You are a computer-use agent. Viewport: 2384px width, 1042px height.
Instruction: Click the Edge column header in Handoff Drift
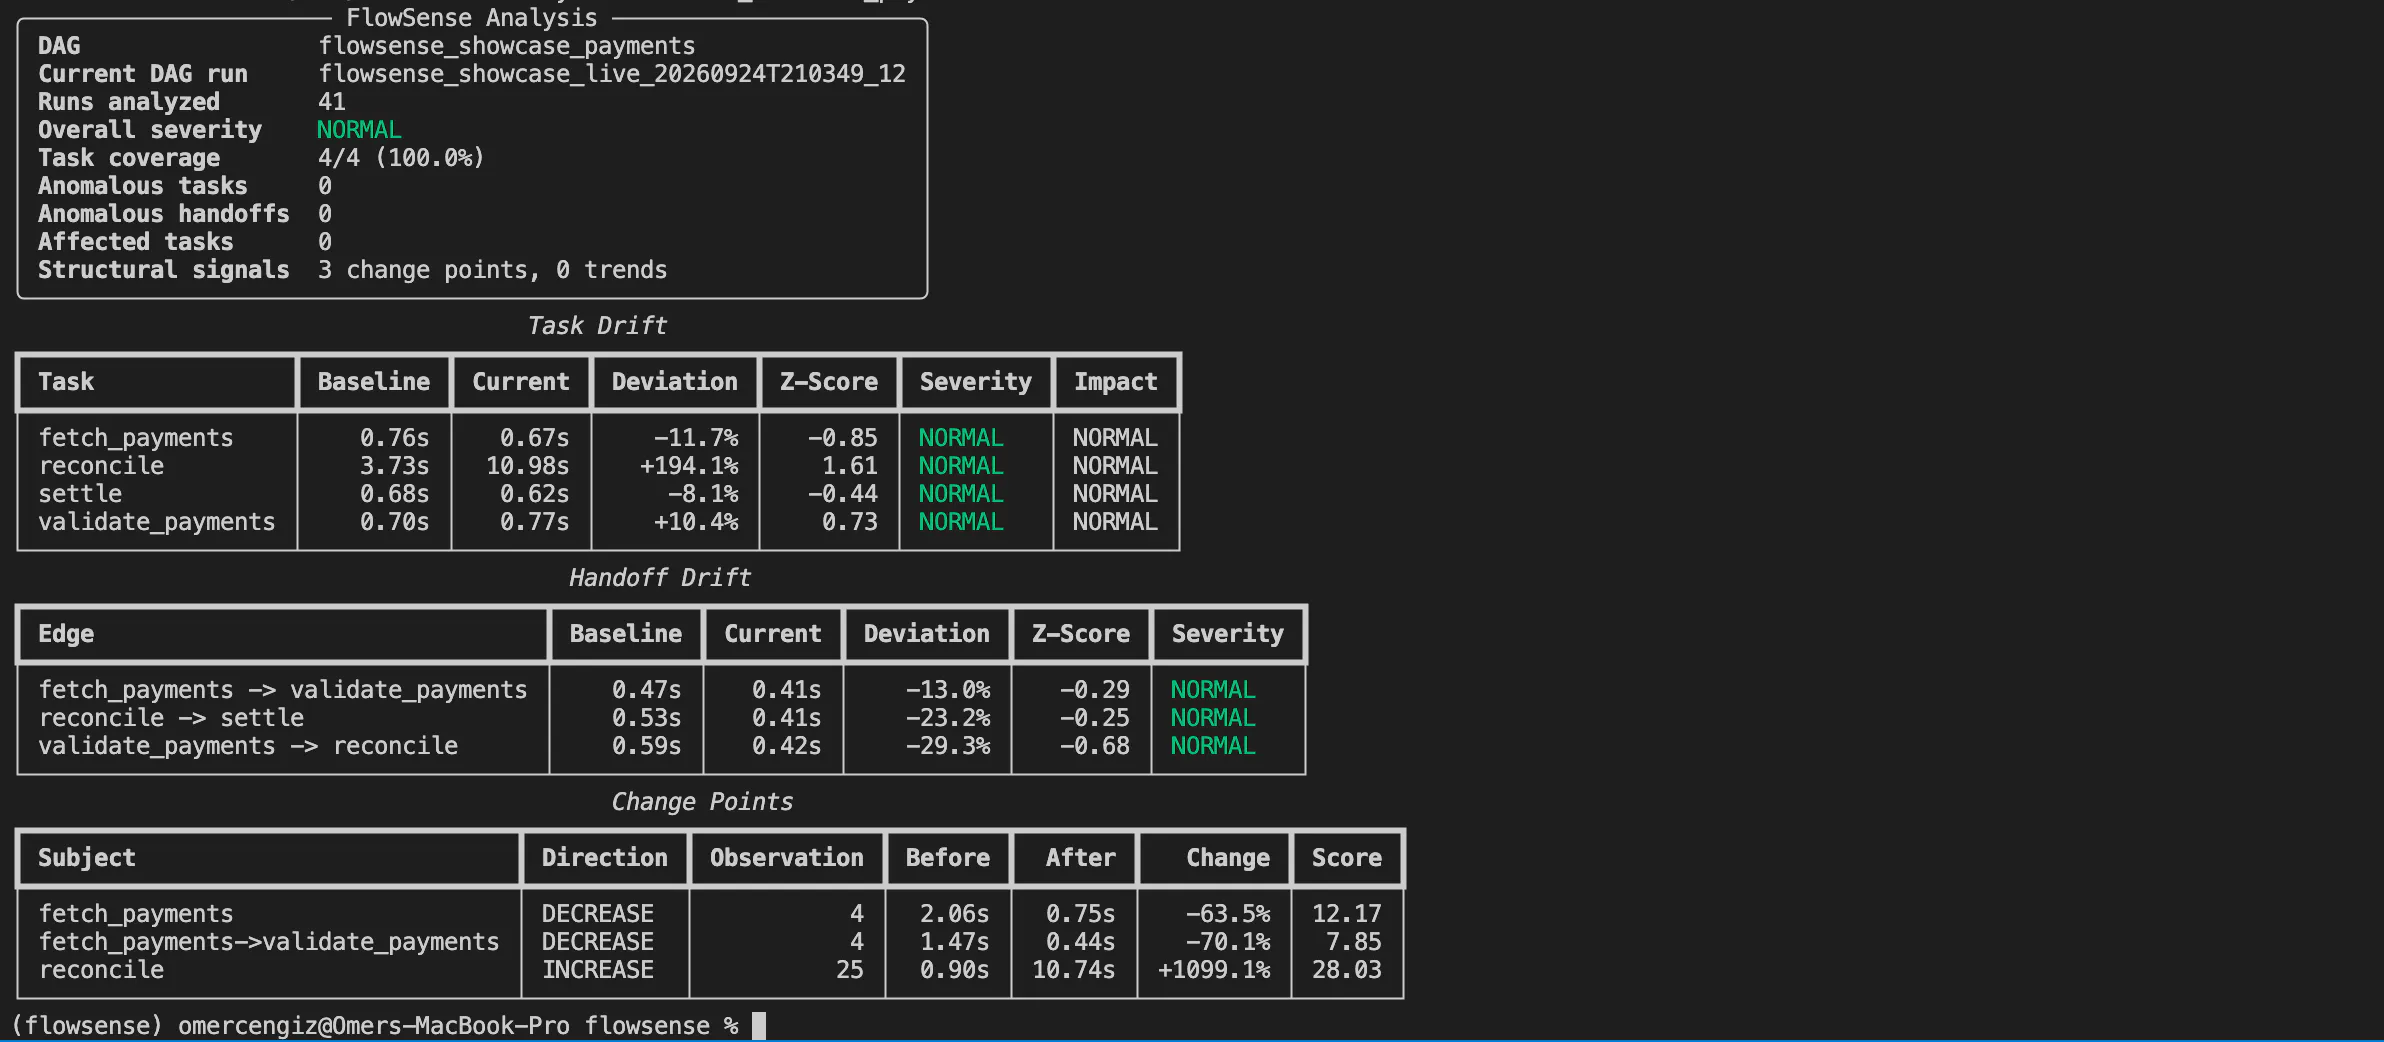point(66,634)
